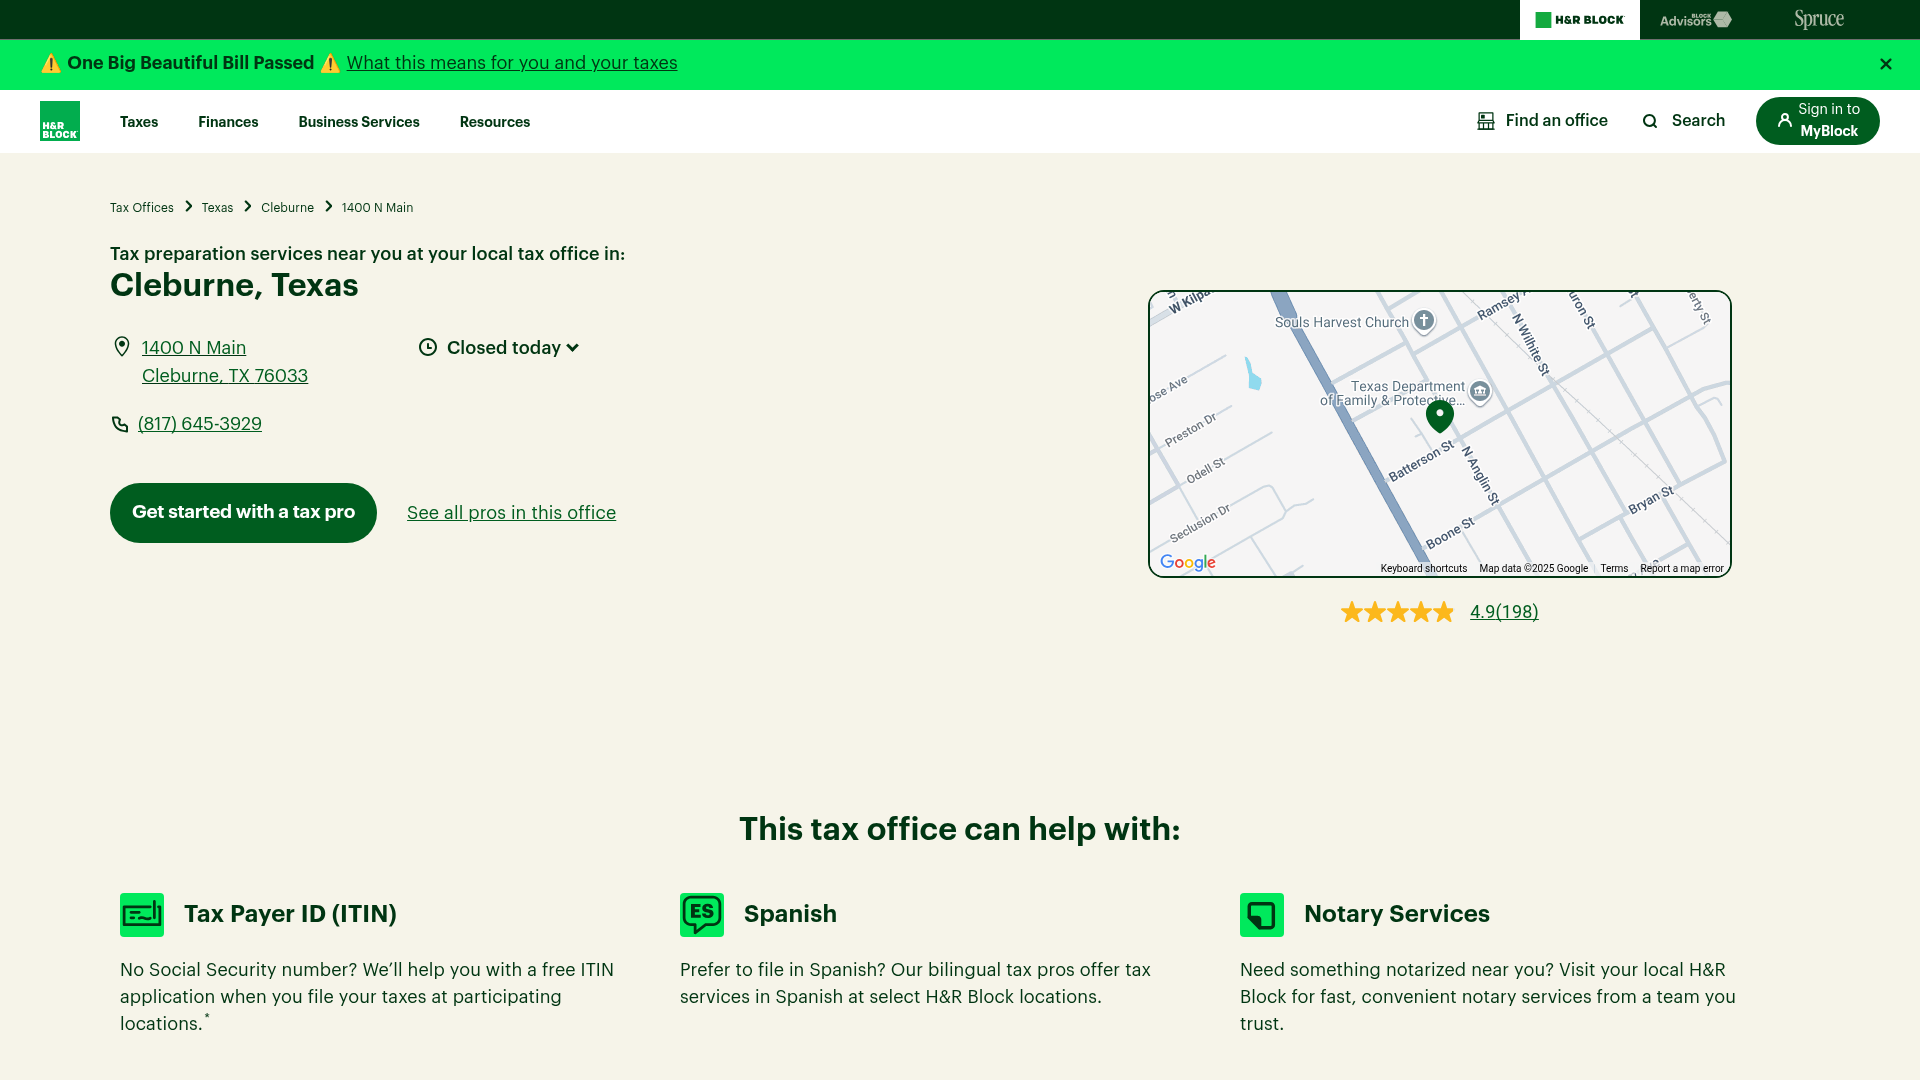The height and width of the screenshot is (1080, 1920).
Task: Click the Texas Department of Family map marker
Action: click(1480, 391)
